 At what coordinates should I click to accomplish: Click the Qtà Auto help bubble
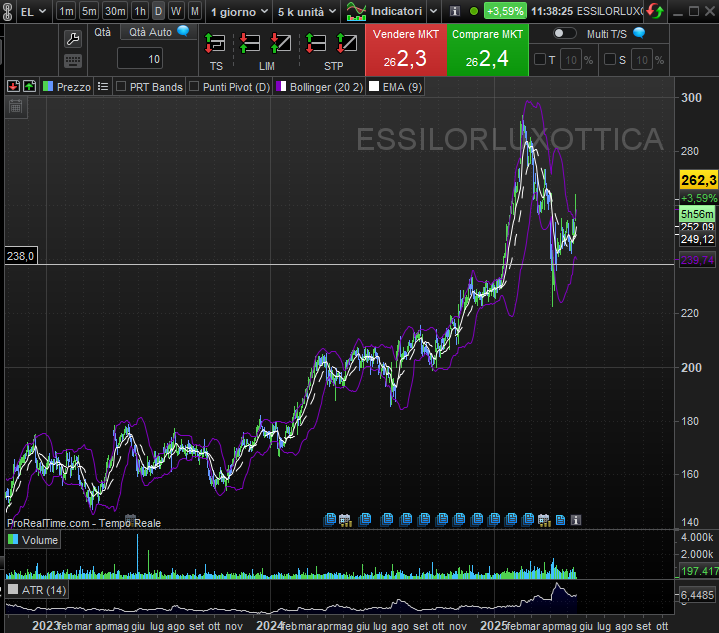[183, 31]
